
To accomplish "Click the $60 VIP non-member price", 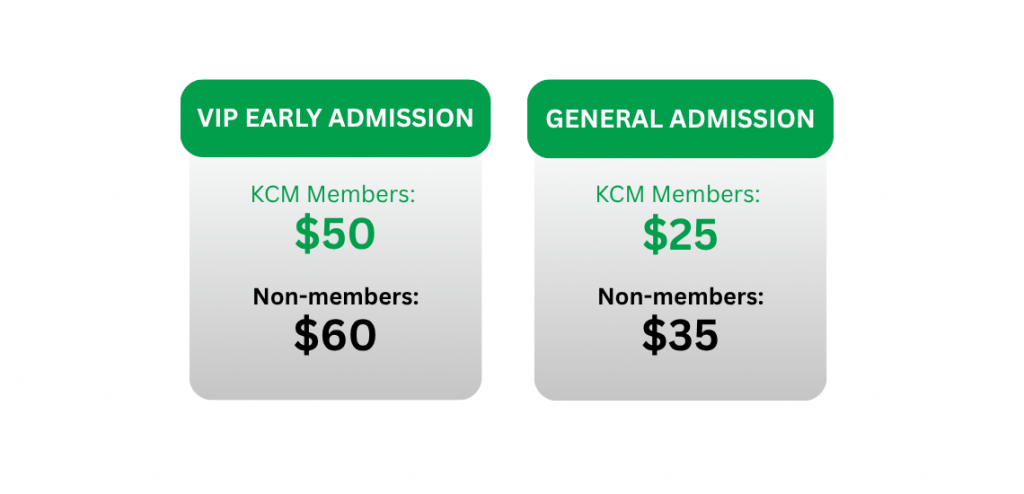I will pyautogui.click(x=335, y=335).
